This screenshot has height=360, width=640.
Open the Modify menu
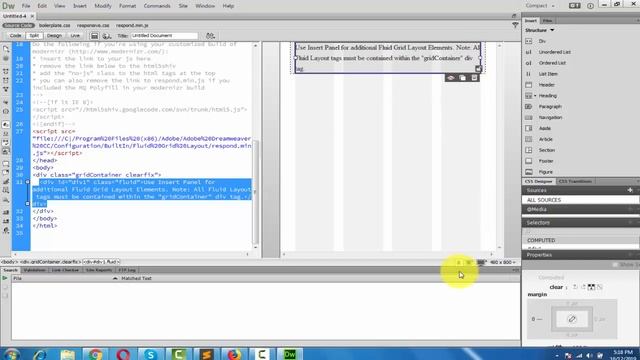(103, 6)
